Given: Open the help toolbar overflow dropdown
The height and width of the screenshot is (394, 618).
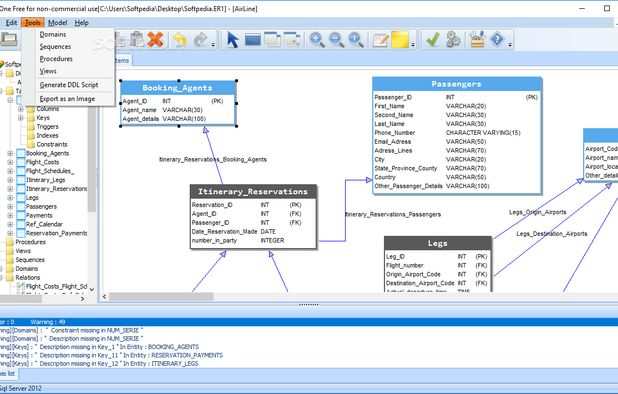Looking at the screenshot, I should (x=510, y=45).
